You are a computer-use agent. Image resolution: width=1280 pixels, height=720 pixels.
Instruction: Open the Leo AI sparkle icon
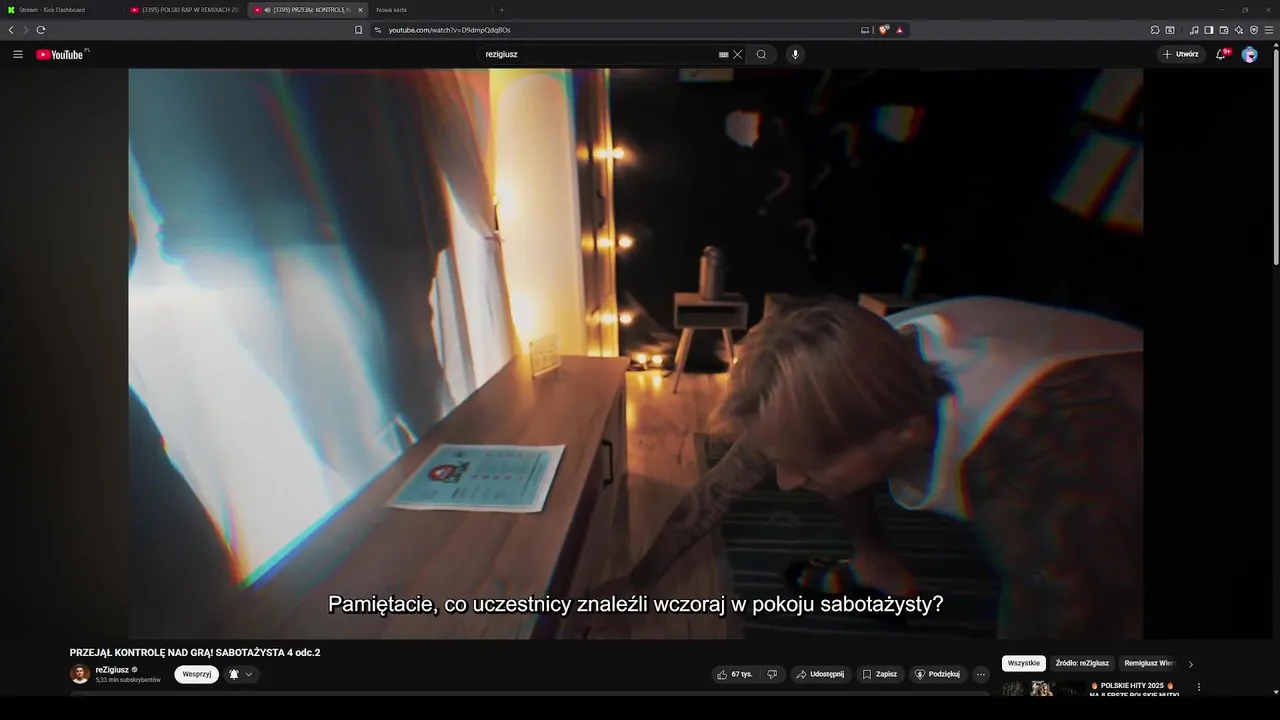tap(1238, 30)
